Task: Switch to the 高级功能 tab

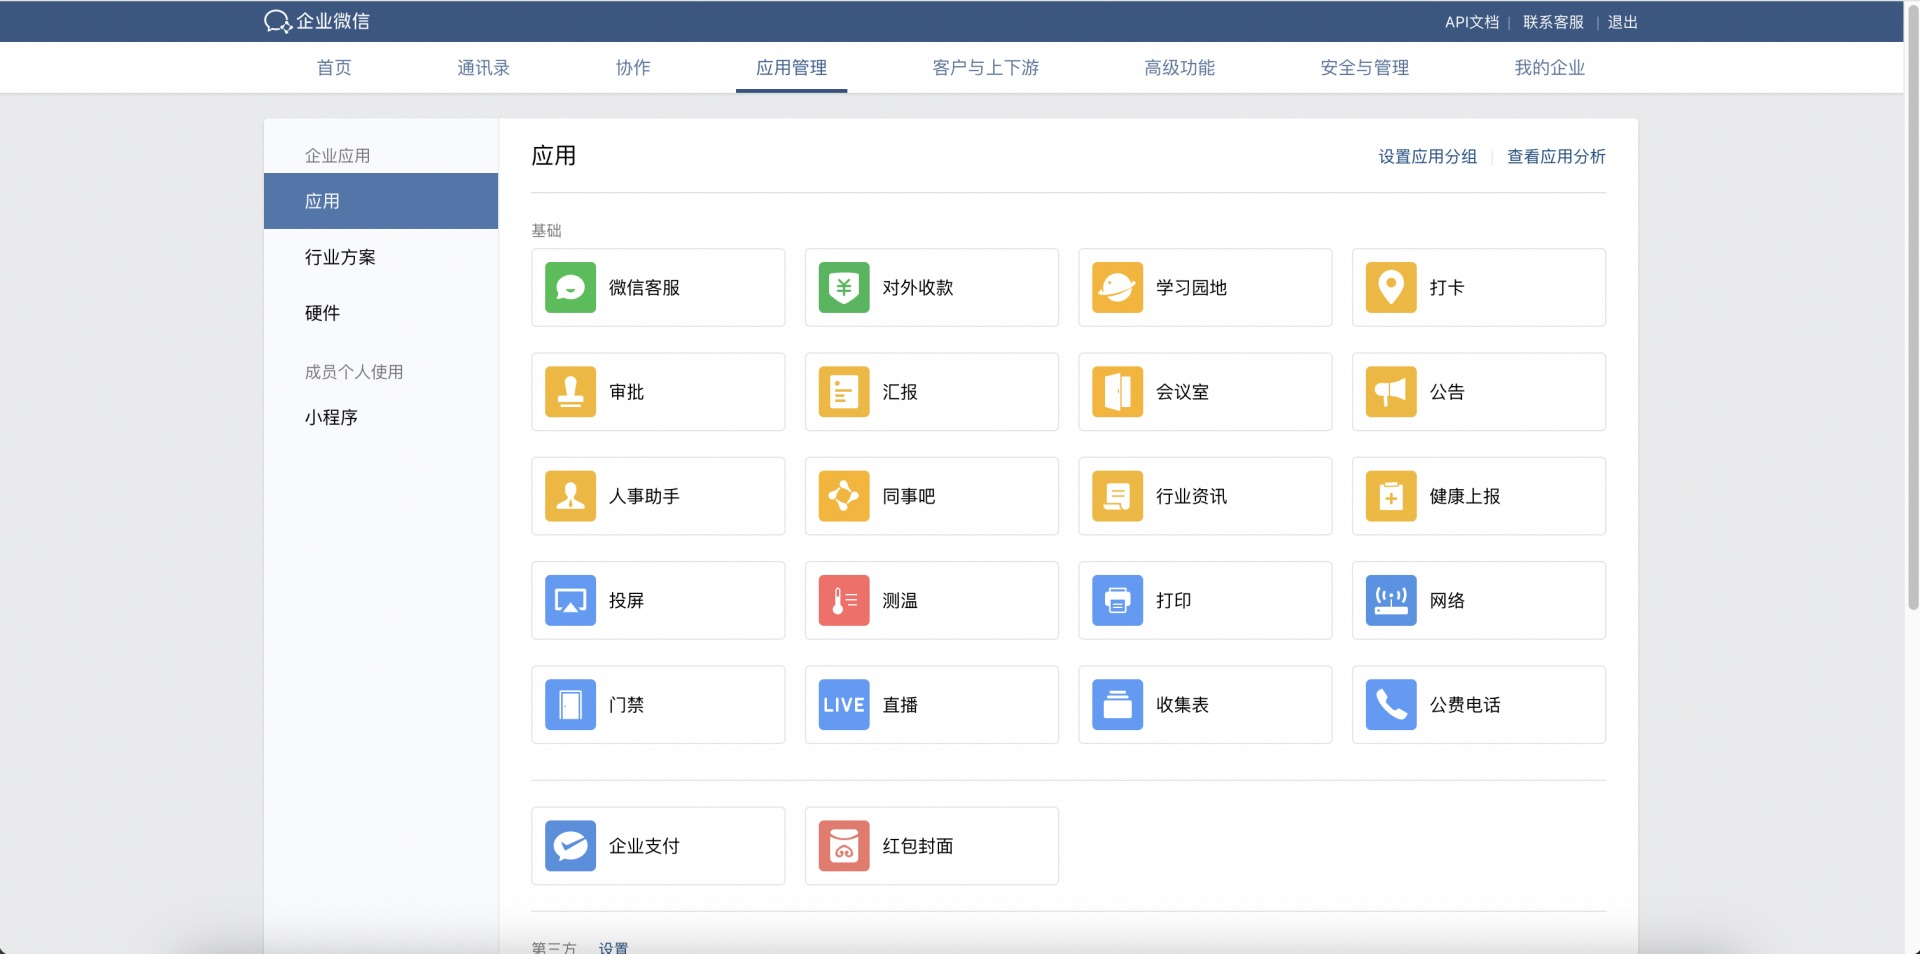Action: 1180,68
